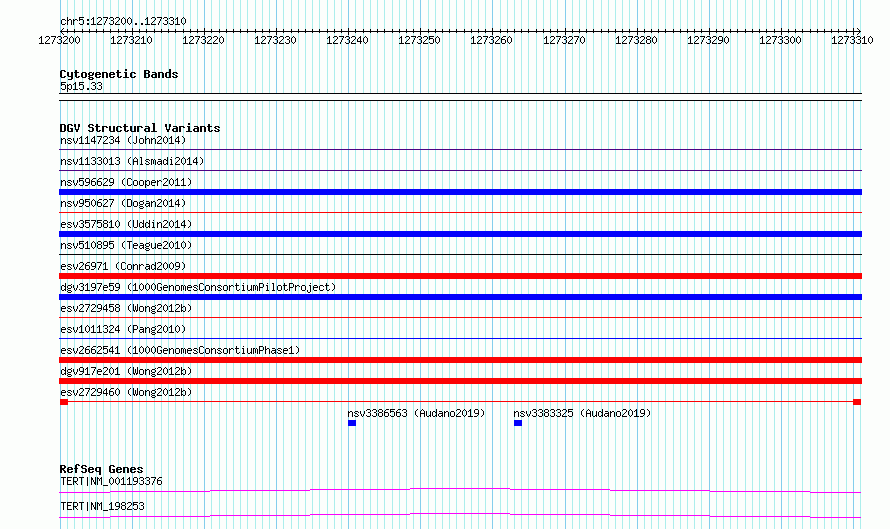Click the left red end block of esv2729460
Viewport: 890px width, 529px height.
coord(64,402)
